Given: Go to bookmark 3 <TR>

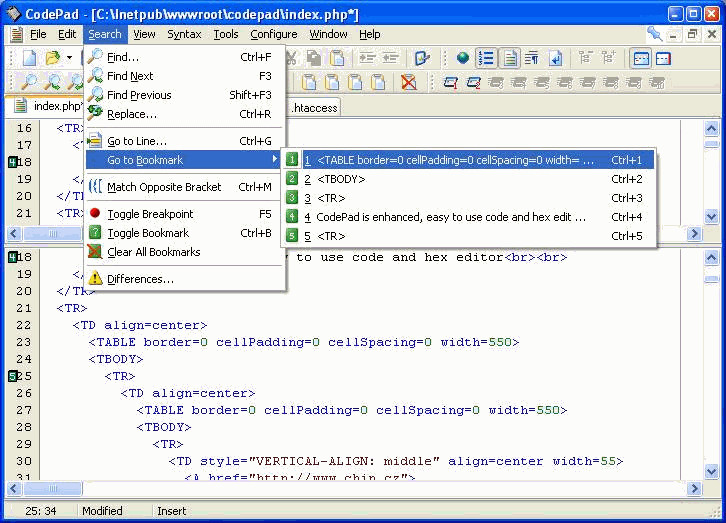Looking at the screenshot, I should coord(469,198).
